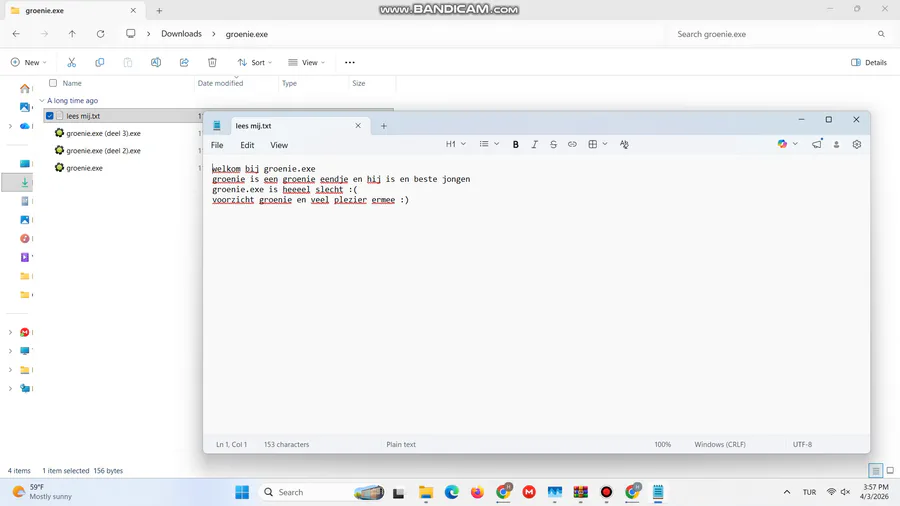Copy the selected file in Explorer

[99, 63]
